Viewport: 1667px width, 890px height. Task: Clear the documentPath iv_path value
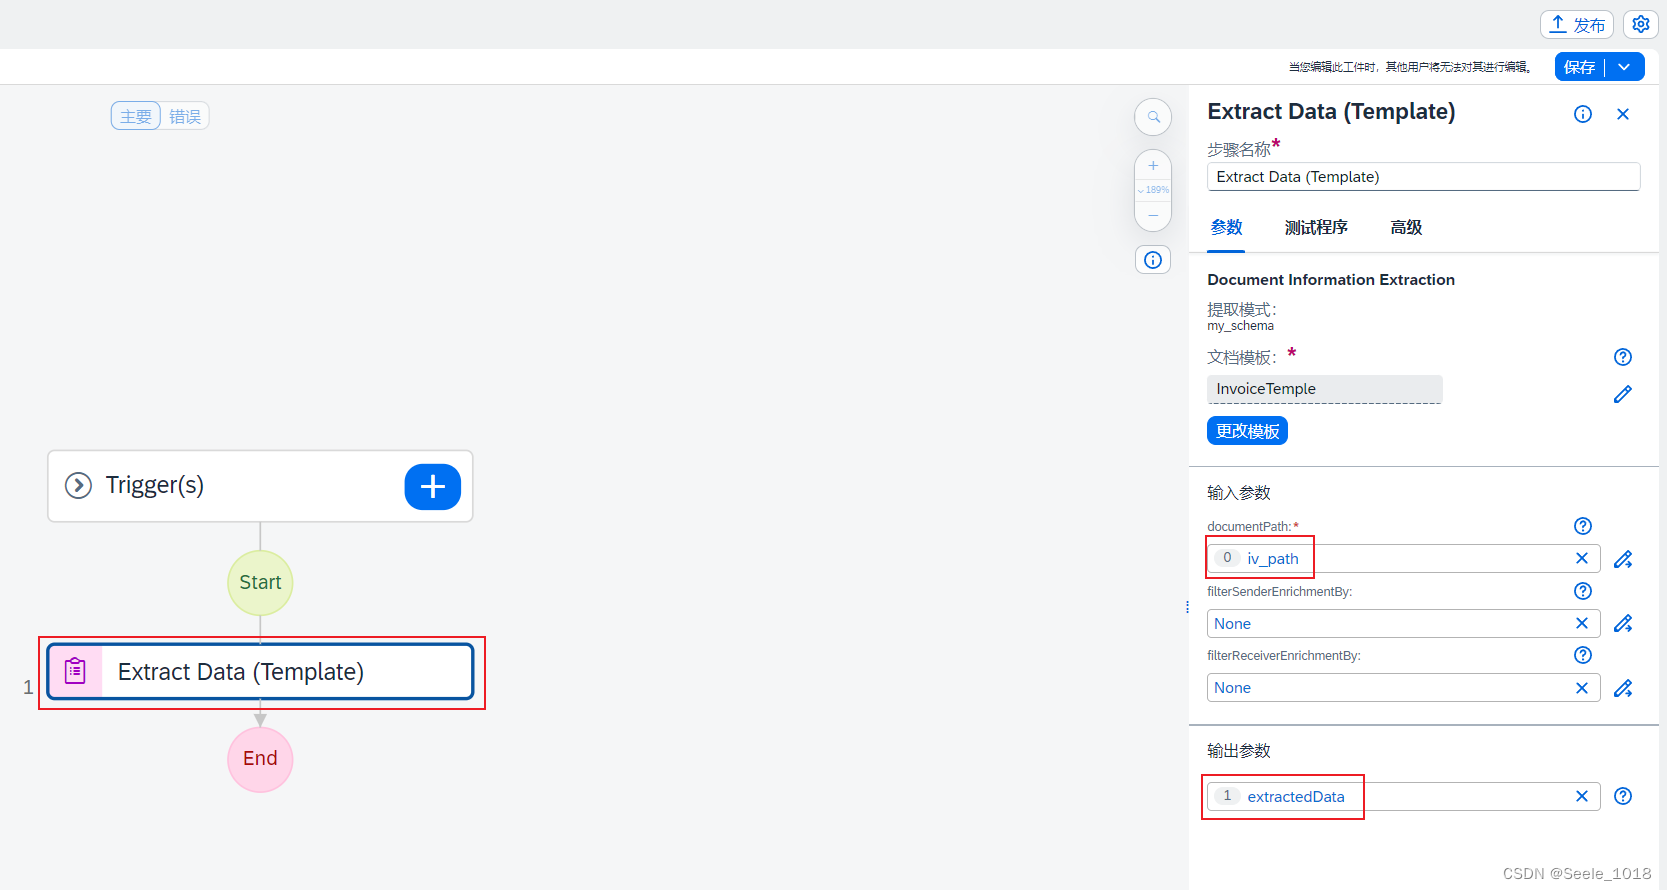pyautogui.click(x=1582, y=558)
